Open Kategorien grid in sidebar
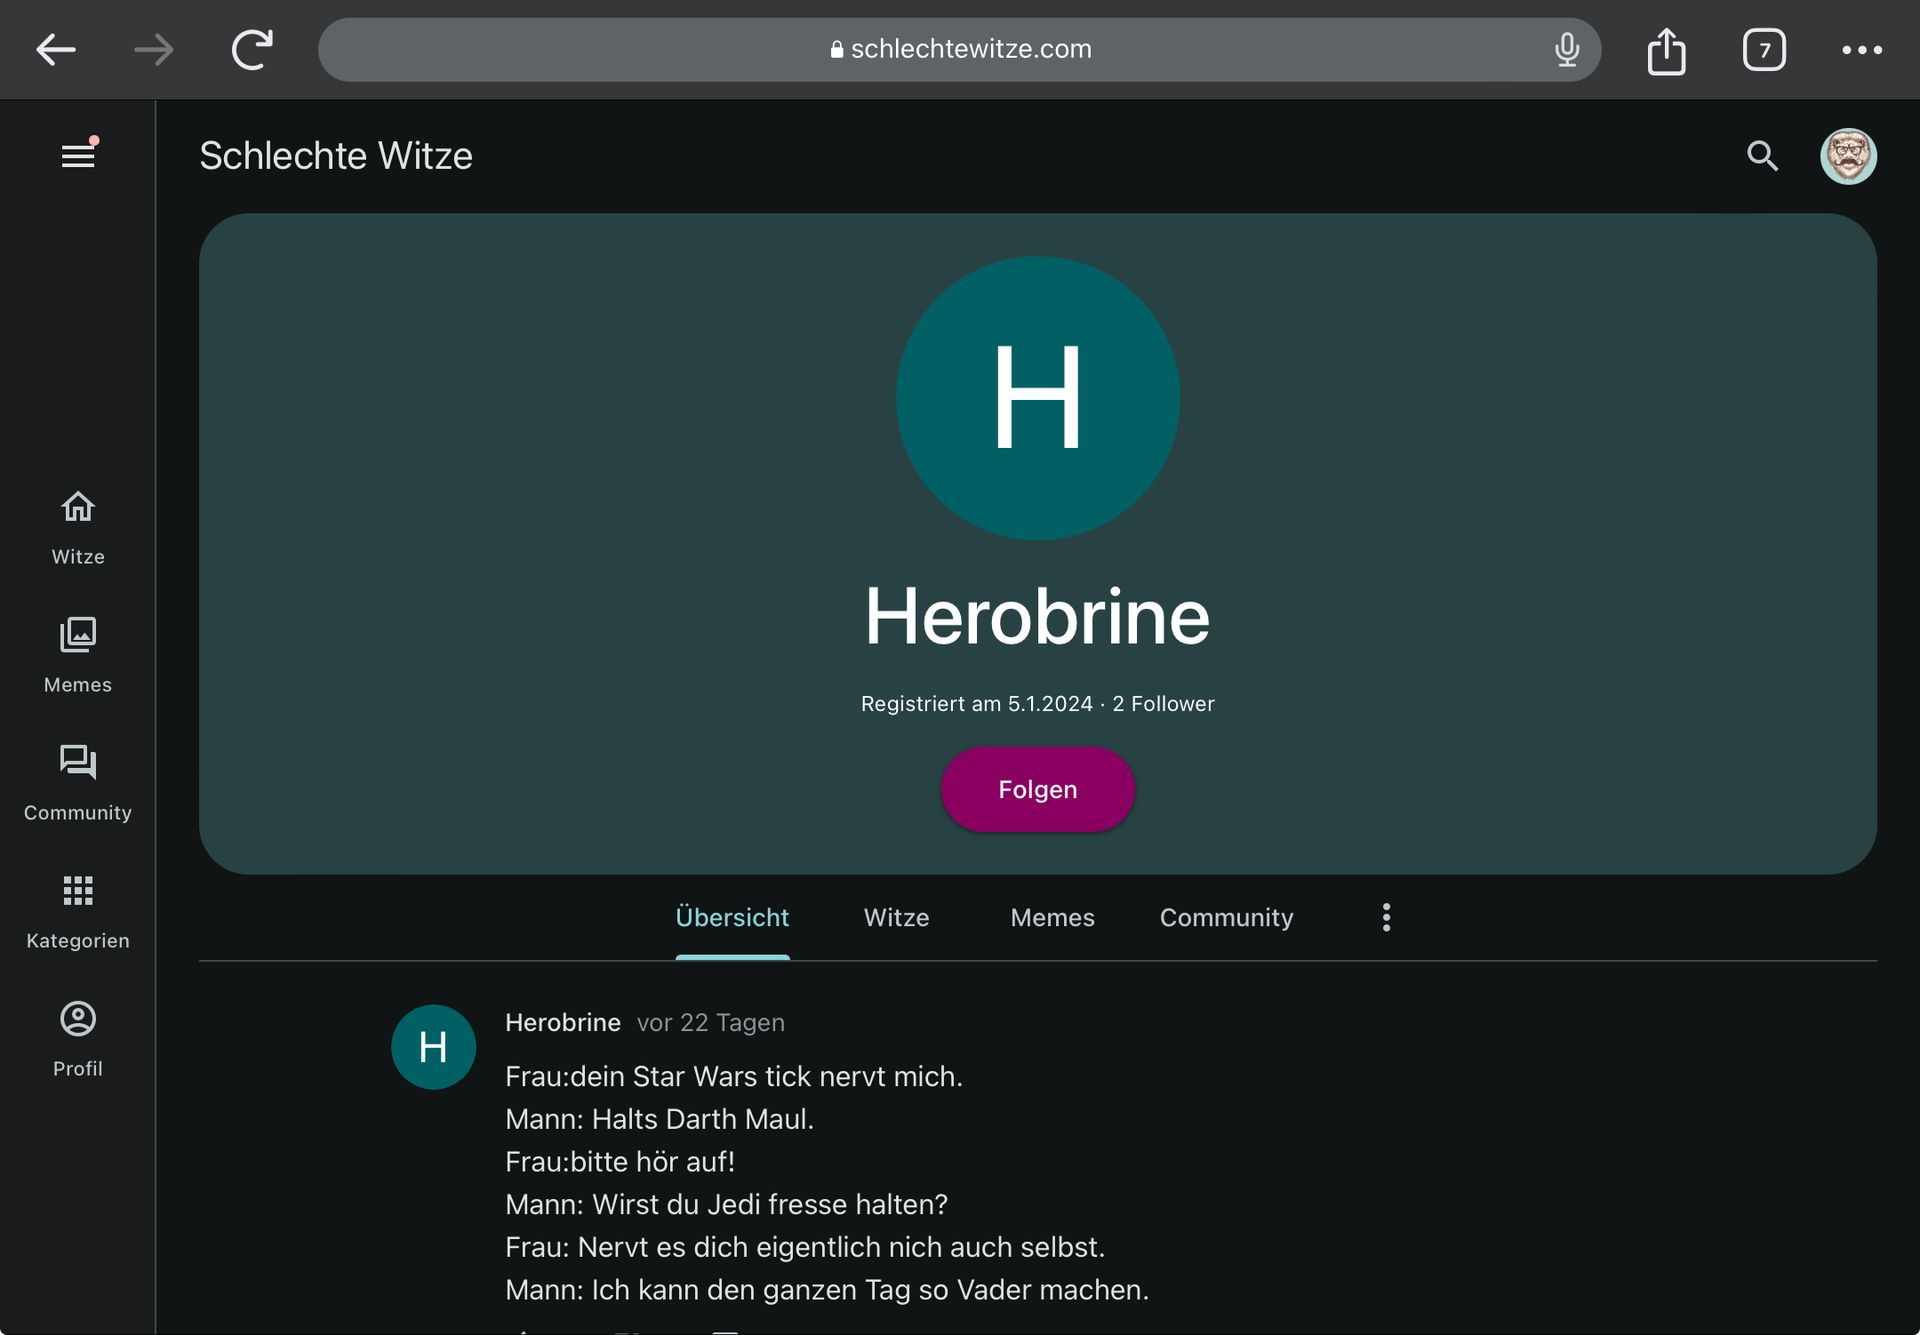This screenshot has width=1920, height=1335. coord(78,912)
